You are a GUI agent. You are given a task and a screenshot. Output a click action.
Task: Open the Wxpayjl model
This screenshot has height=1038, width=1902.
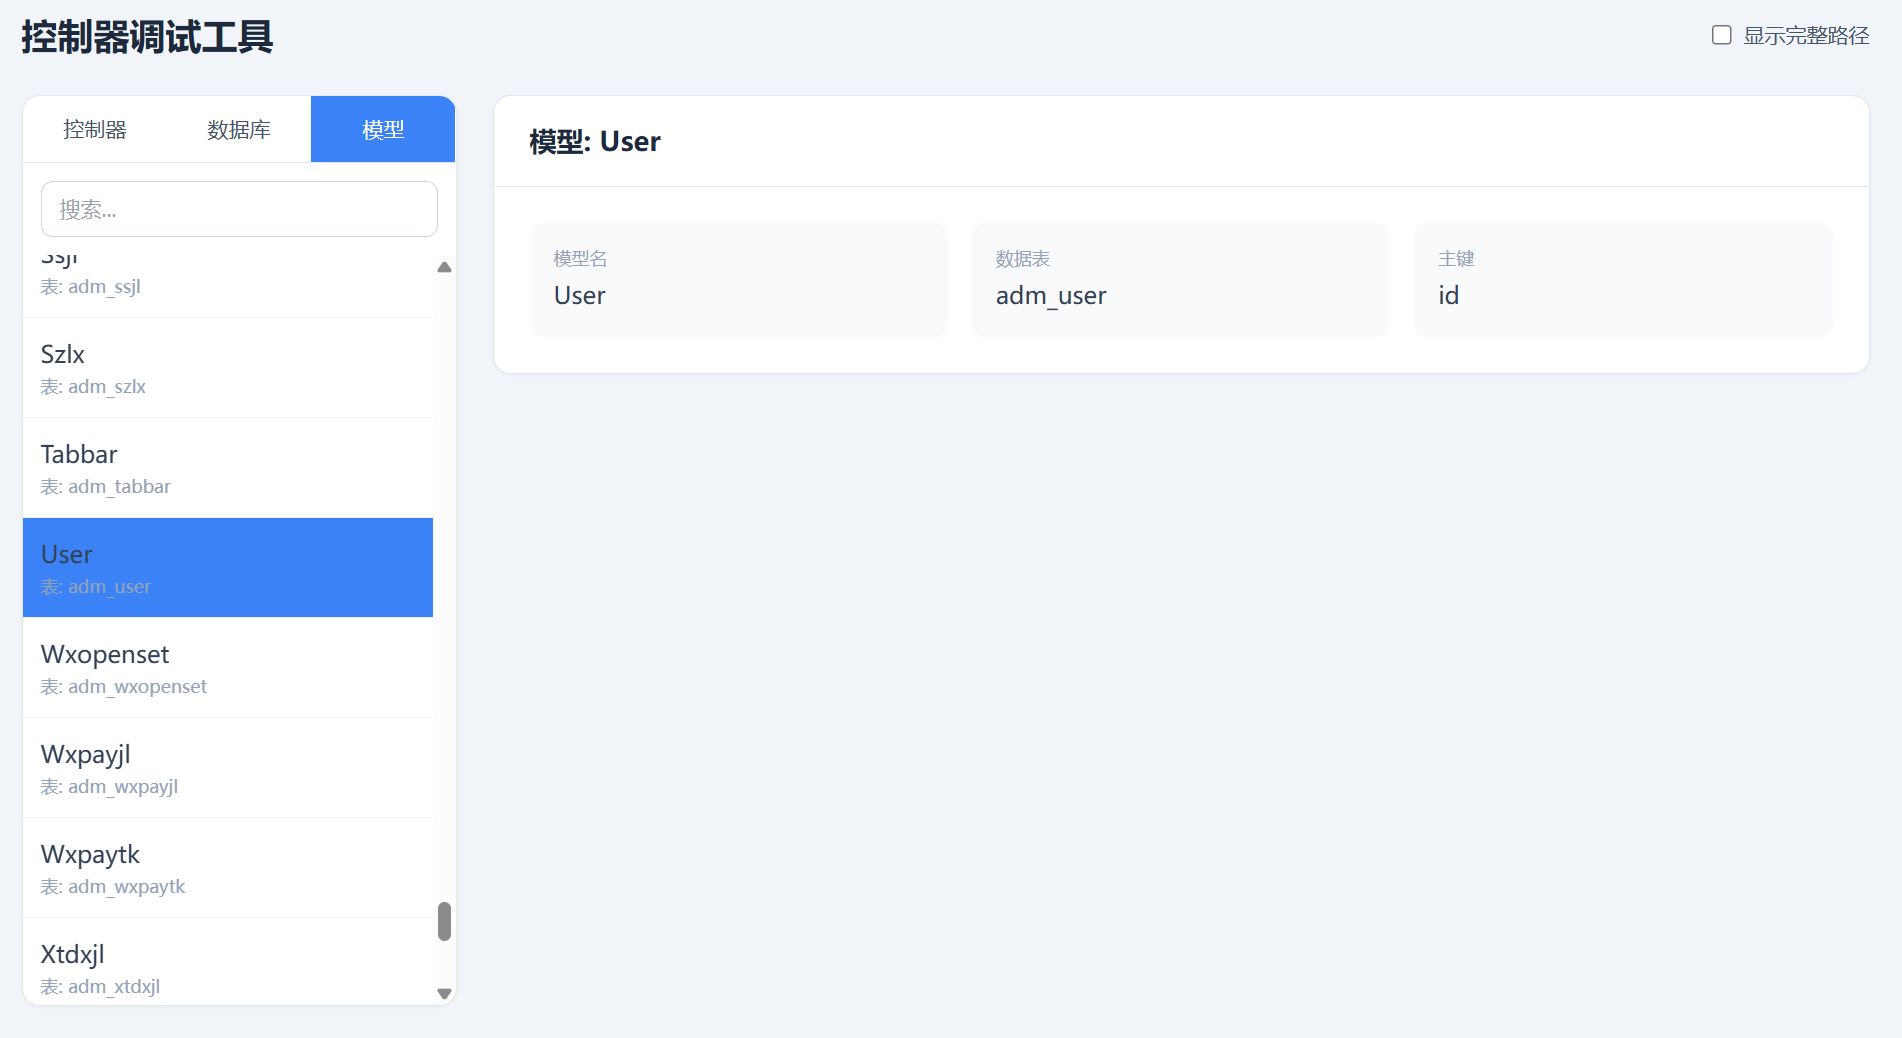click(x=228, y=768)
